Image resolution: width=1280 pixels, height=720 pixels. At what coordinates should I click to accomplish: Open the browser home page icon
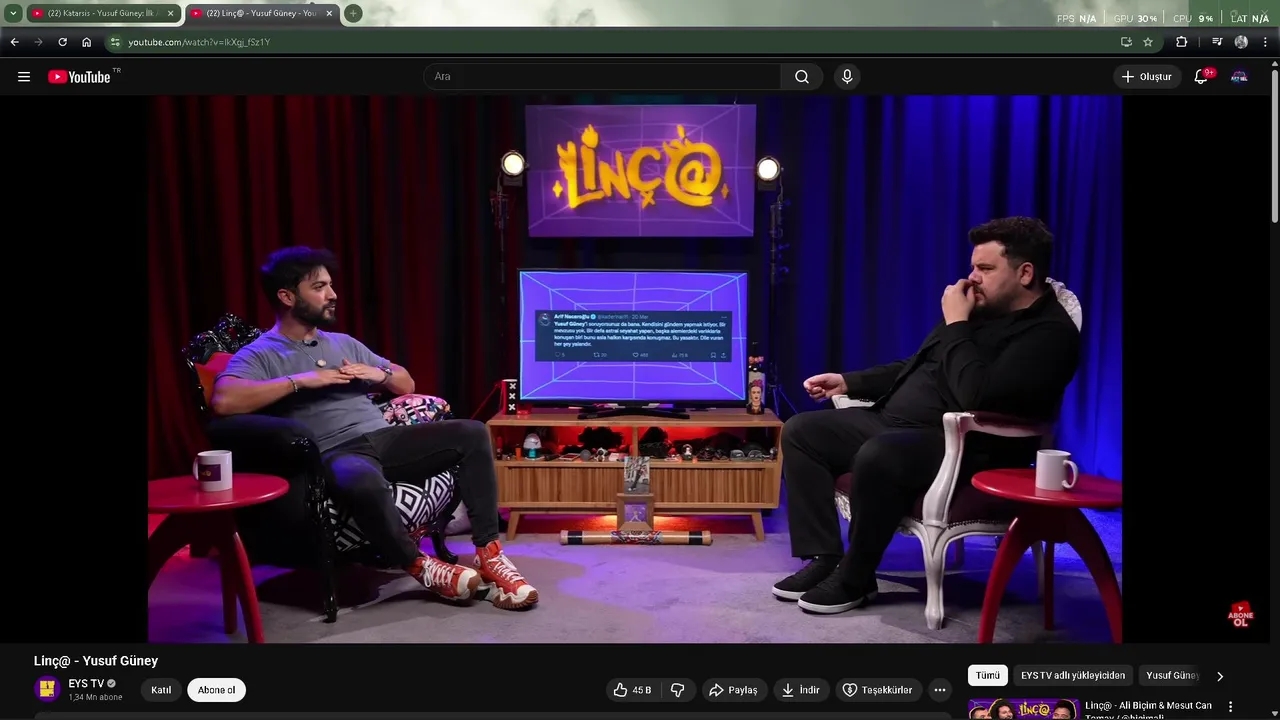coord(87,42)
